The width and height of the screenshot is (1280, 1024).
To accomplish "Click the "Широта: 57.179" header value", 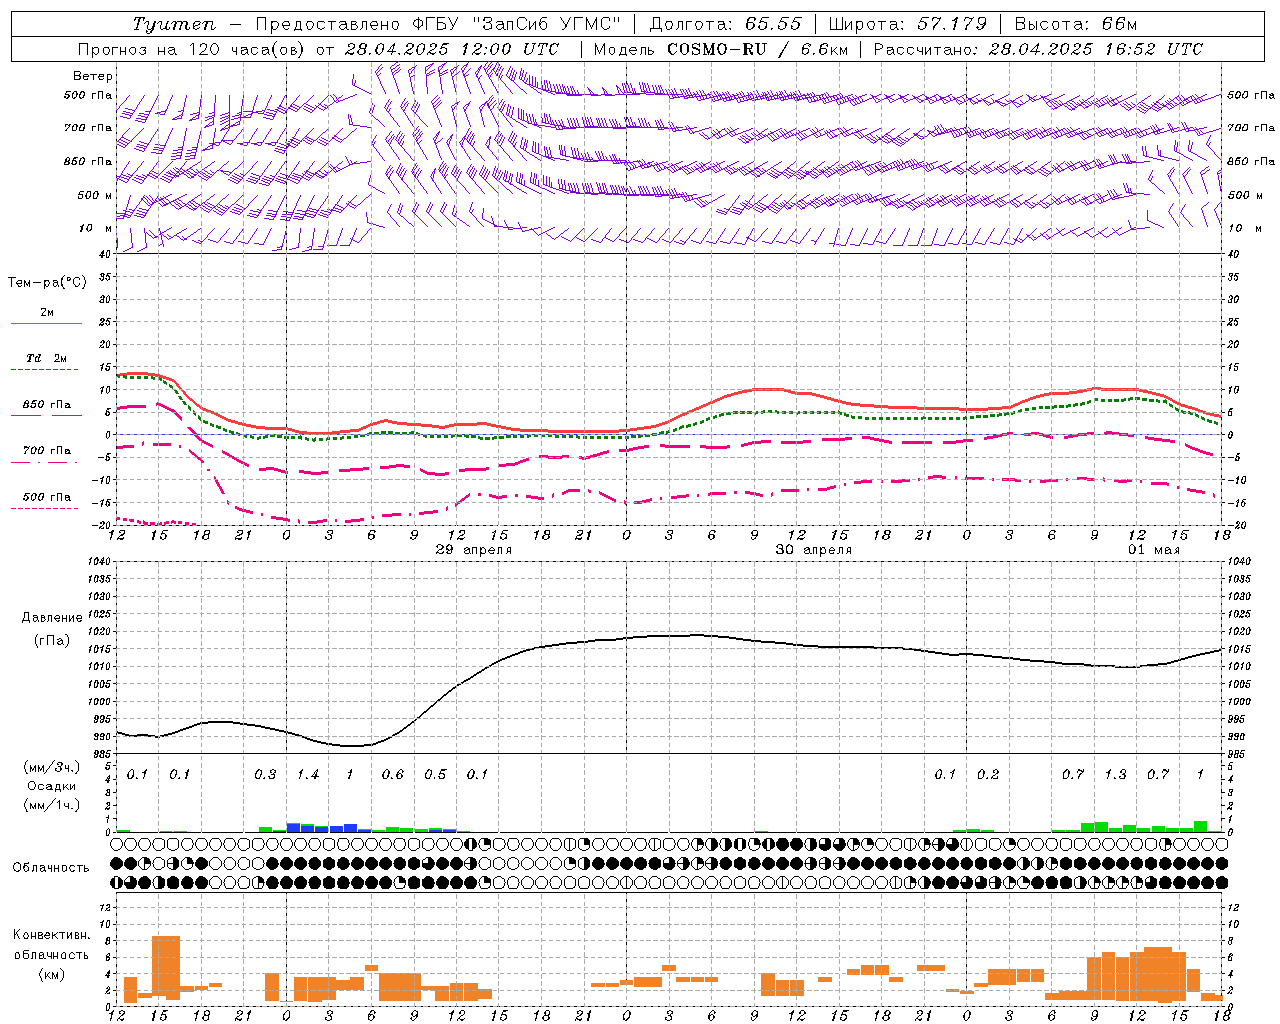I will click(x=908, y=24).
